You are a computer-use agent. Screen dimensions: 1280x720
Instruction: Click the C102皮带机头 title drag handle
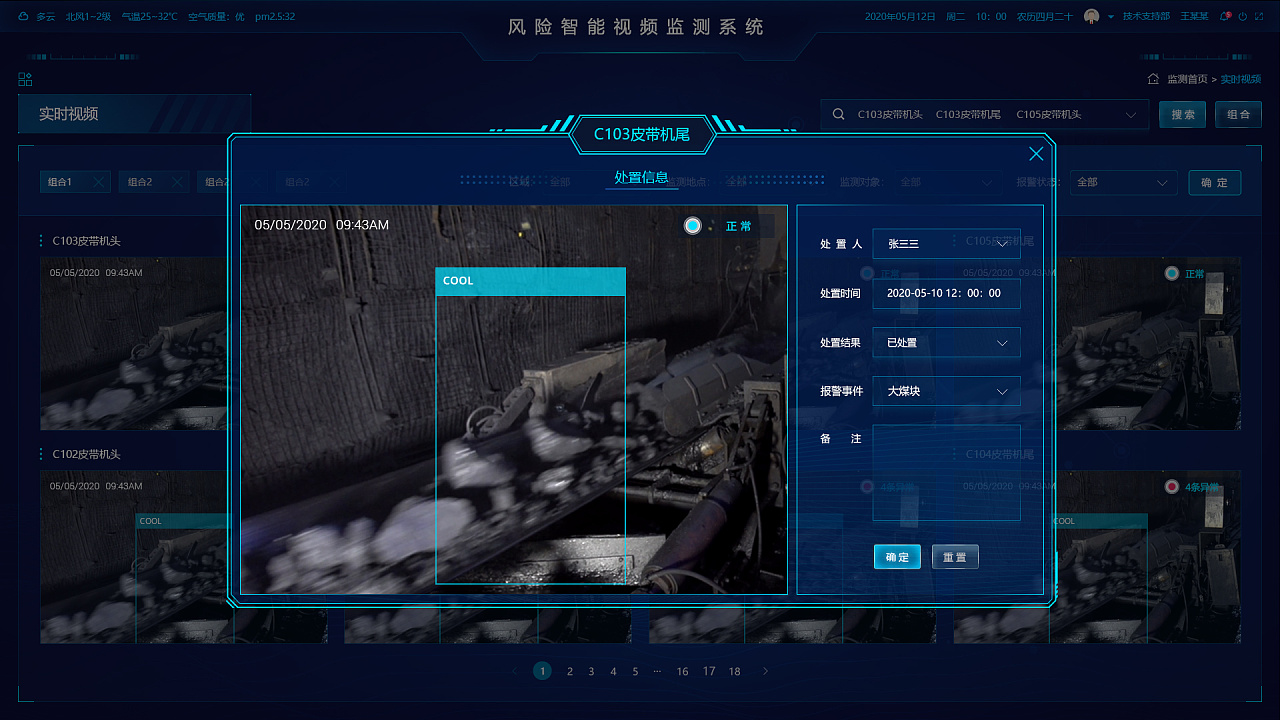click(41, 454)
